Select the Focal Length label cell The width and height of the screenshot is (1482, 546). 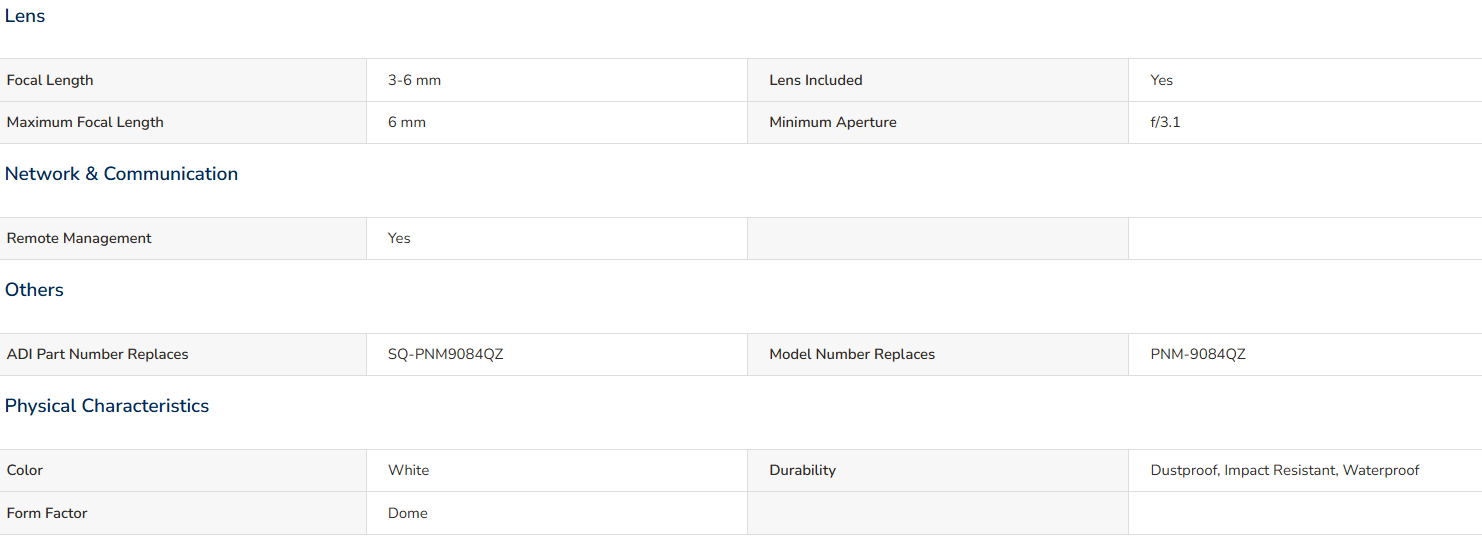click(183, 80)
